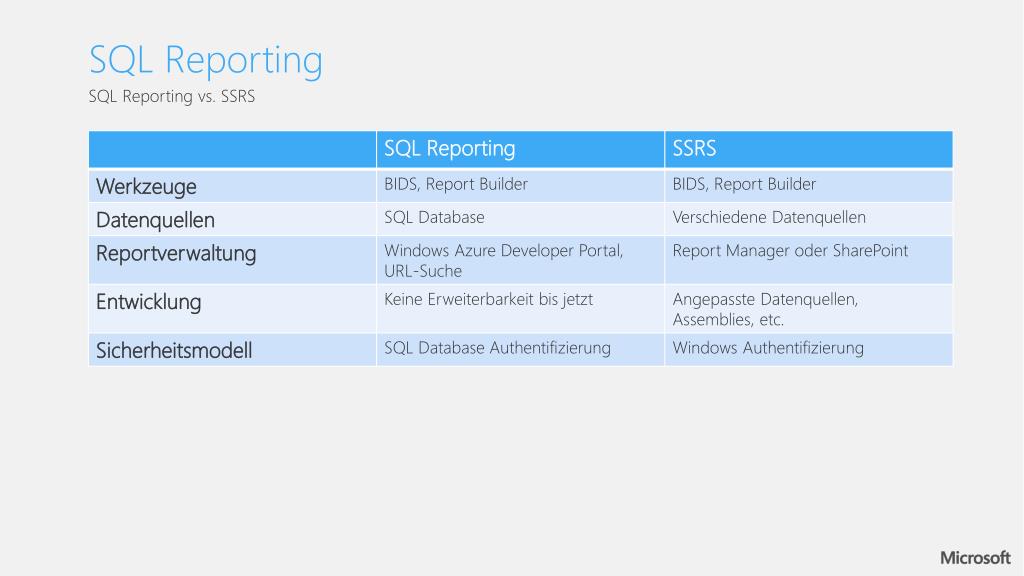Click the Microsoft logo
Image resolution: width=1024 pixels, height=576 pixels.
(975, 558)
